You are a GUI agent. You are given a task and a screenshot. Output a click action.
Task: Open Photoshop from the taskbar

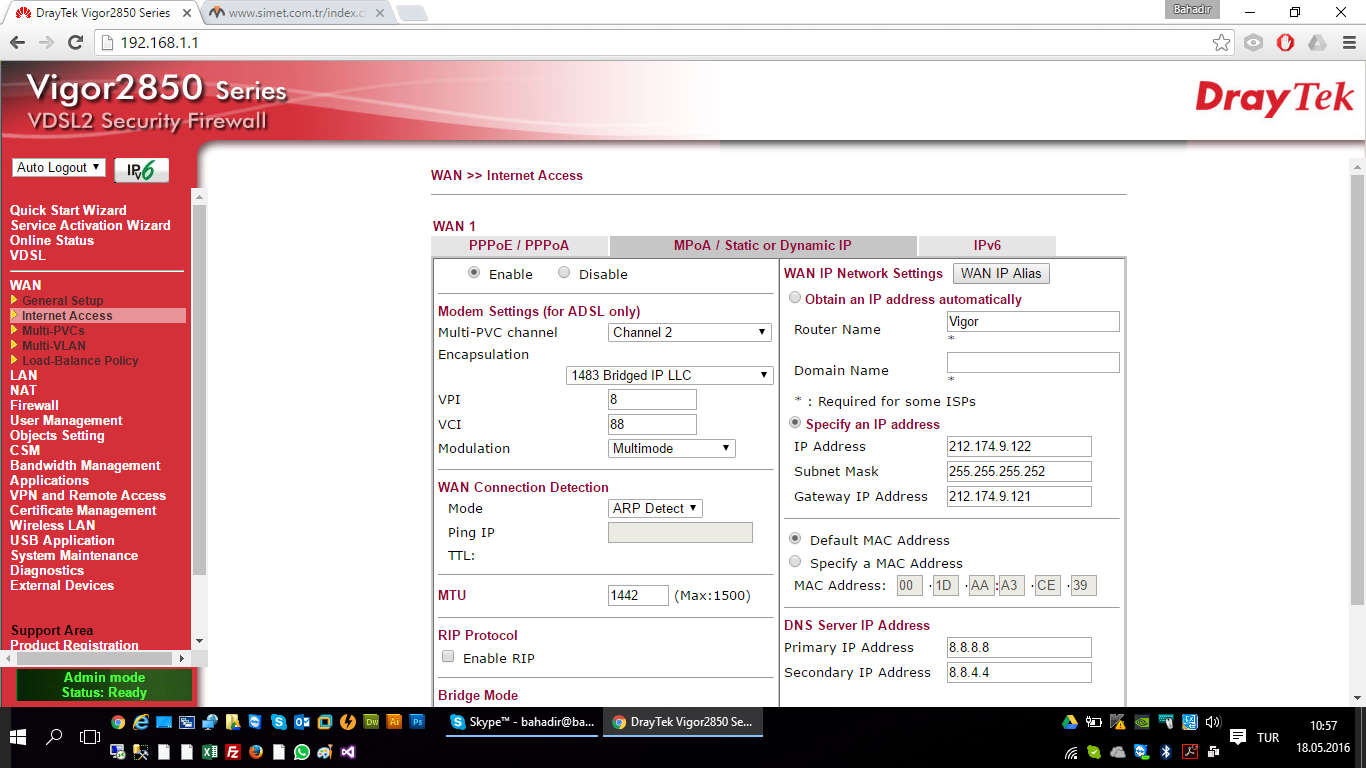tap(418, 721)
